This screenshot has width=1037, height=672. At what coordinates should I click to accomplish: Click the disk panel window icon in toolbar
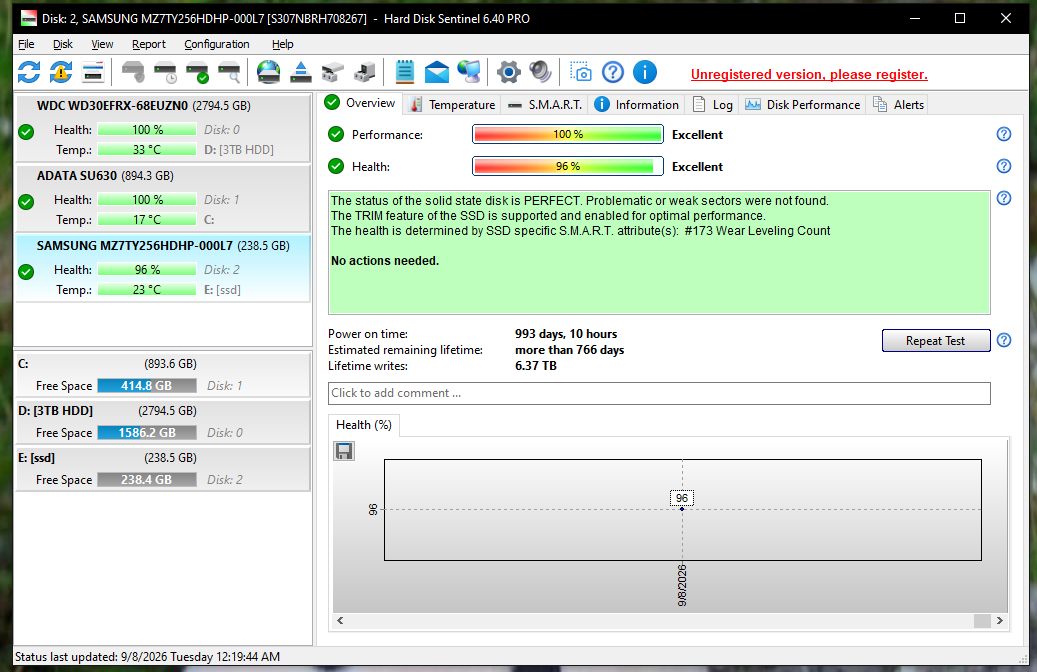[93, 72]
